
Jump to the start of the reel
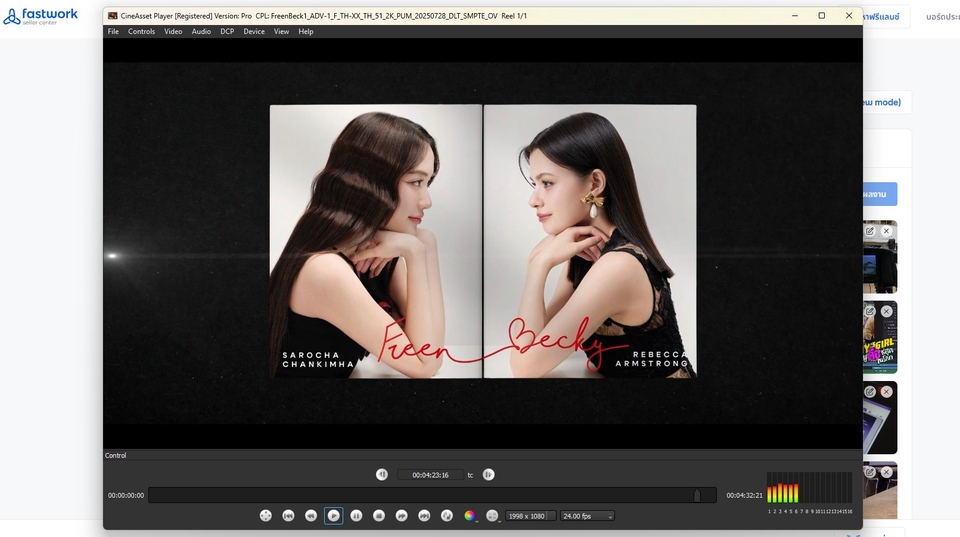click(x=288, y=516)
